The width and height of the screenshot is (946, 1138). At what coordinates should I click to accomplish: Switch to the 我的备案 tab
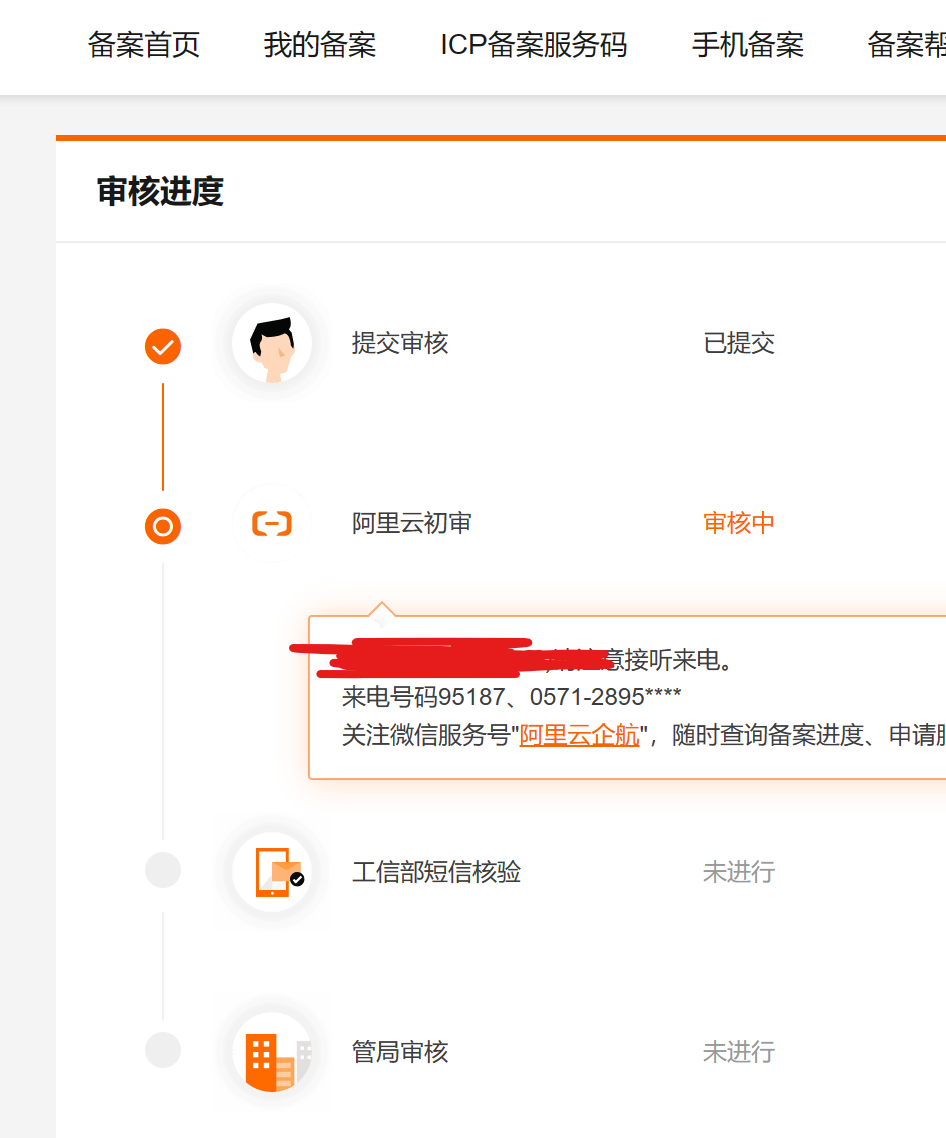[x=319, y=45]
